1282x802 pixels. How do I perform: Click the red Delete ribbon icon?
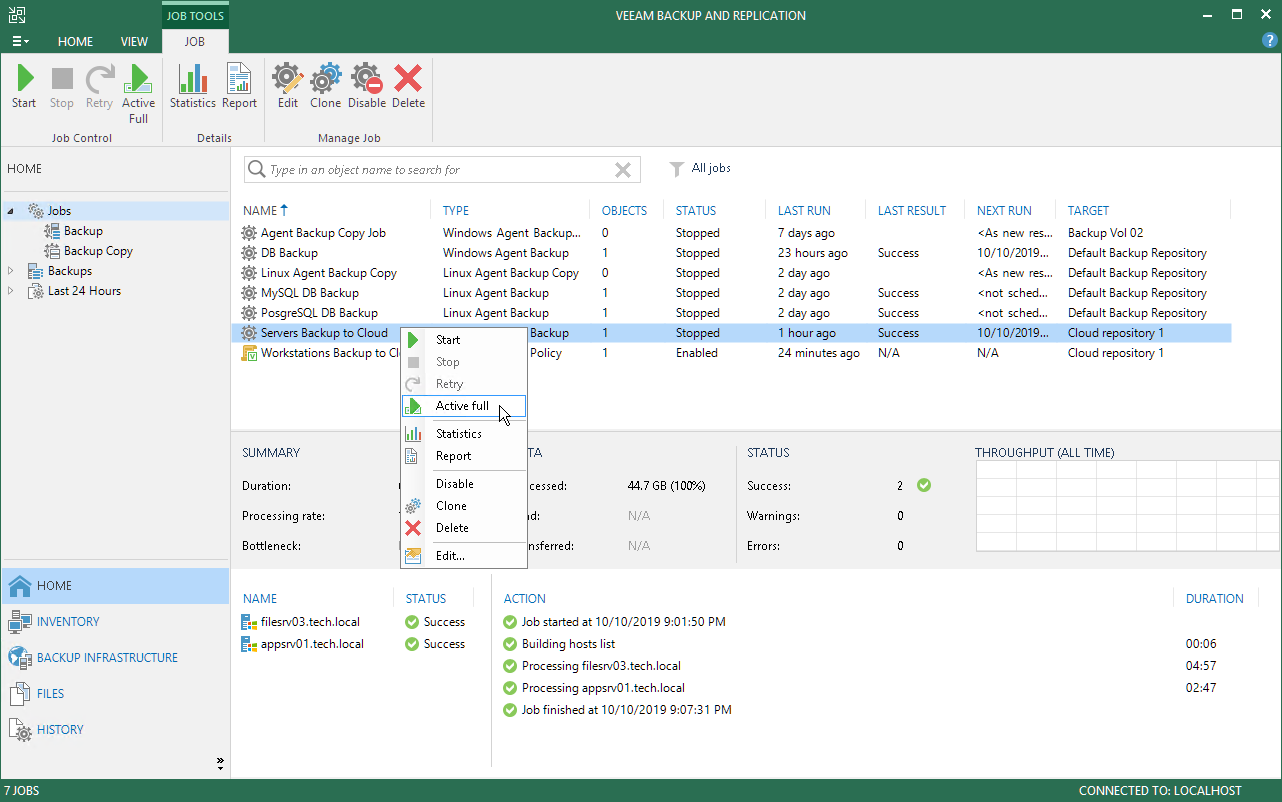coord(408,87)
